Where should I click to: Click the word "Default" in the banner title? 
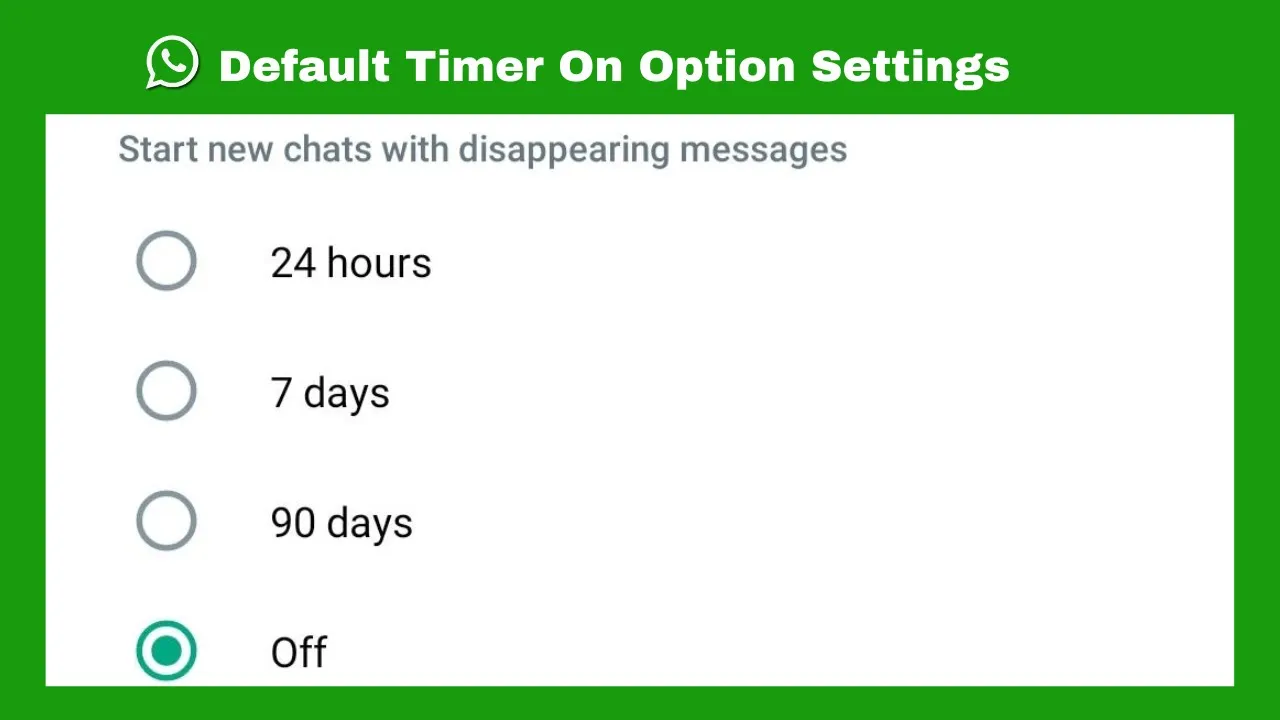click(x=304, y=66)
